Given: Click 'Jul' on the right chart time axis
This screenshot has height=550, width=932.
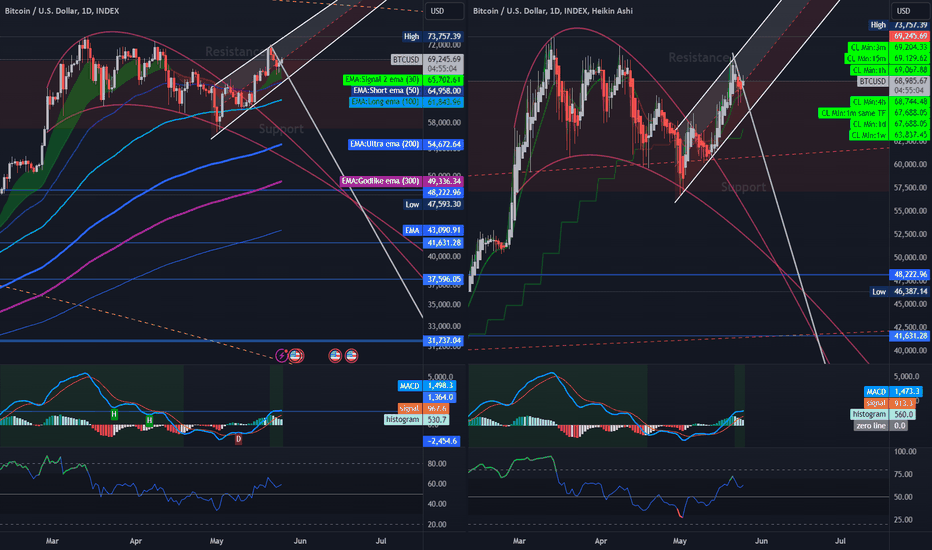Looking at the screenshot, I should click(840, 541).
